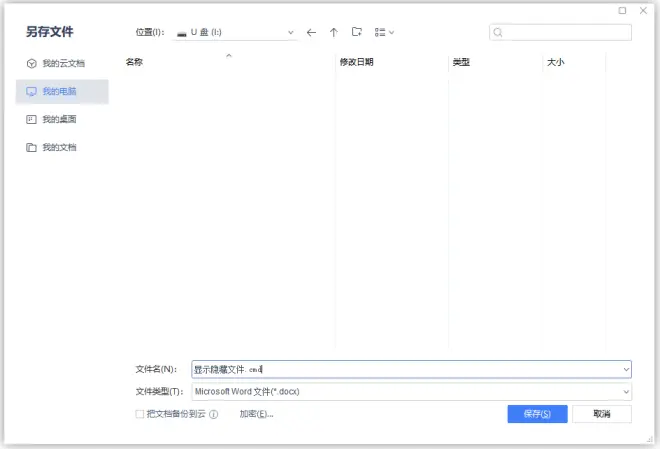The image size is (660, 449).
Task: Click the search magnifier icon
Action: point(498,32)
